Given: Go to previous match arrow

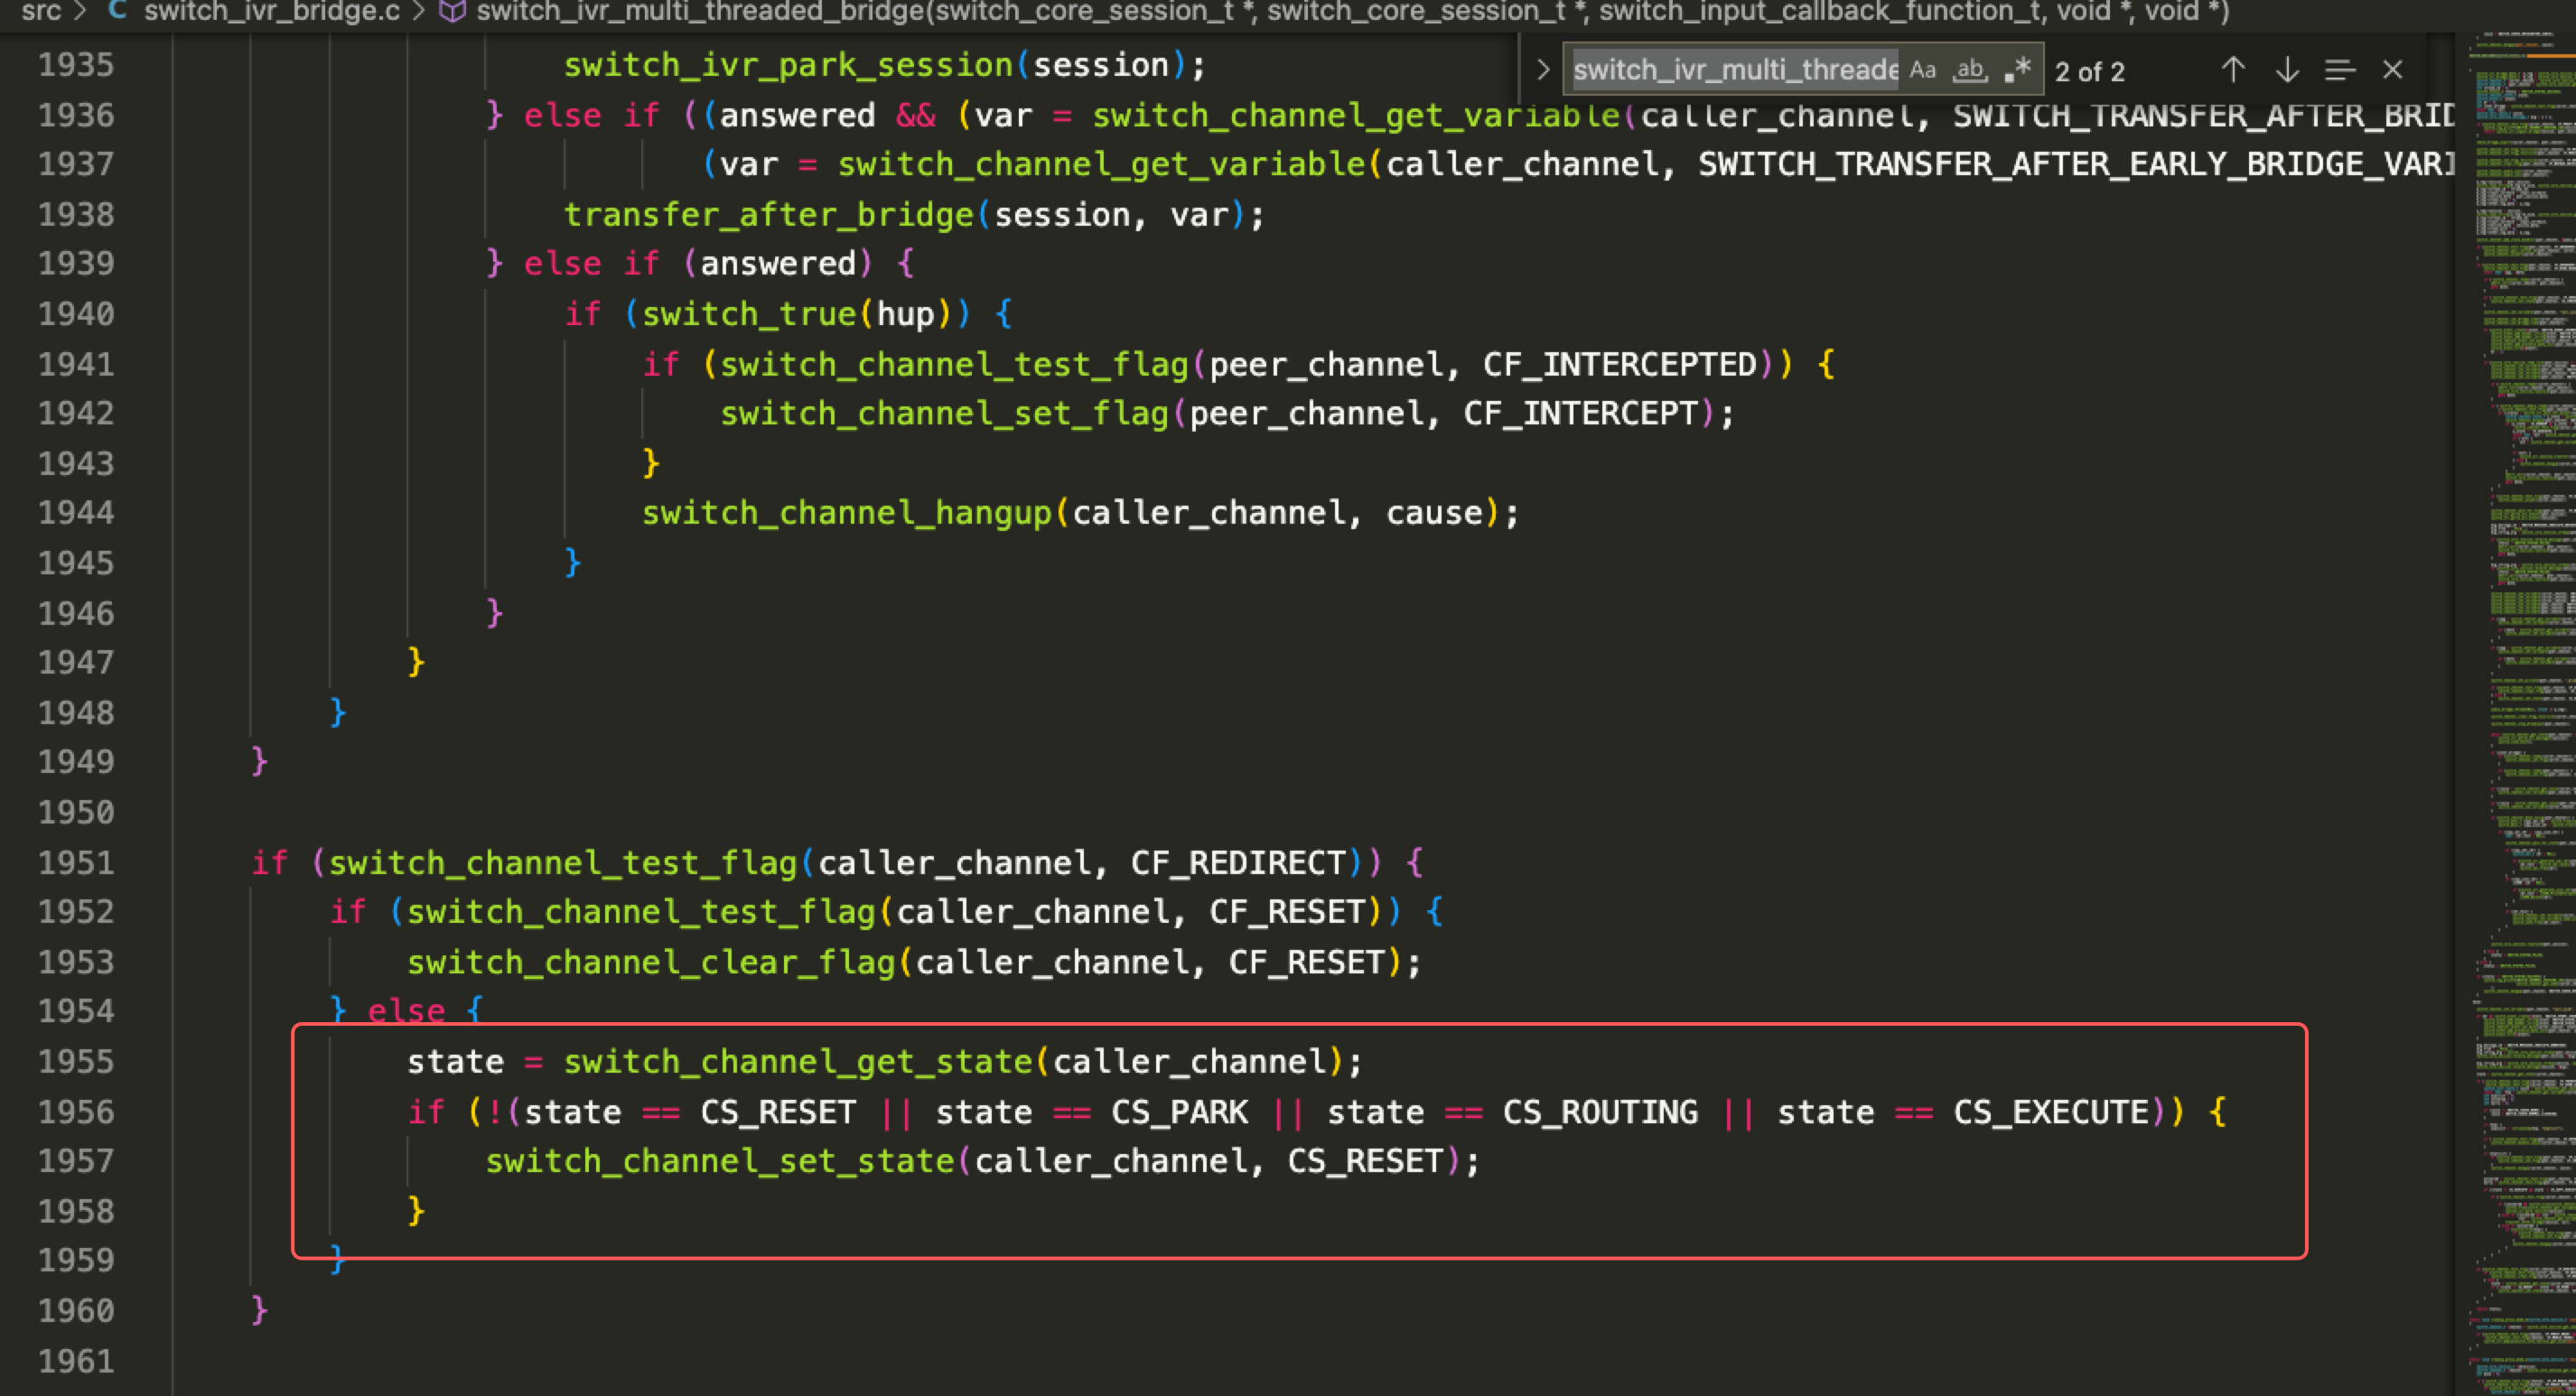Looking at the screenshot, I should [2233, 70].
